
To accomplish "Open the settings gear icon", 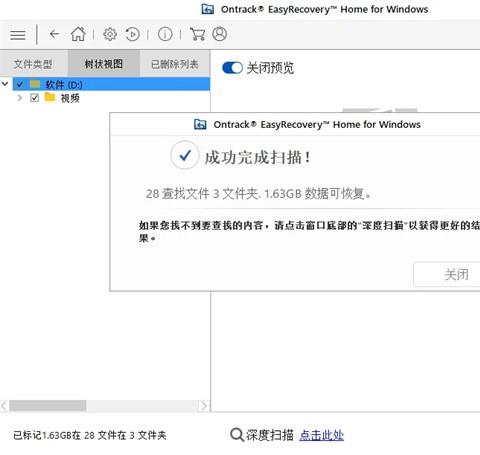I will pos(110,34).
